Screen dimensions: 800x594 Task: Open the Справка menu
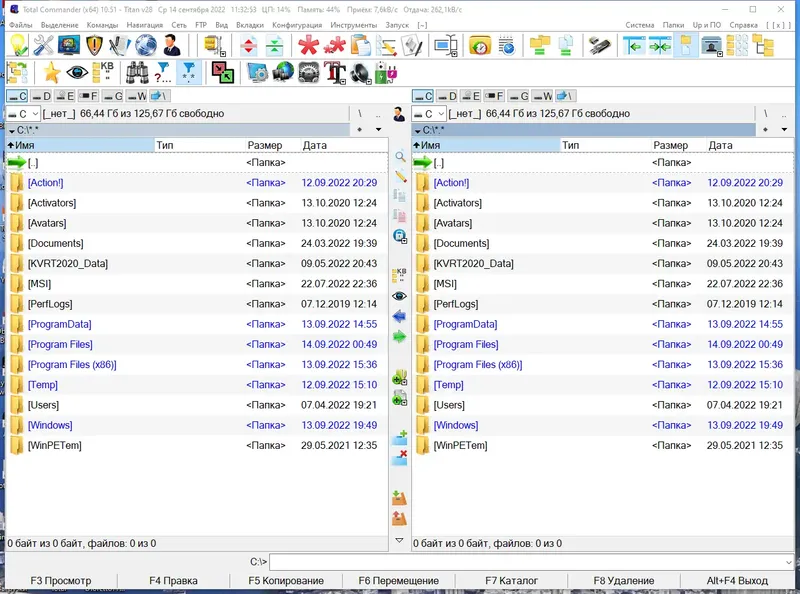coord(743,25)
